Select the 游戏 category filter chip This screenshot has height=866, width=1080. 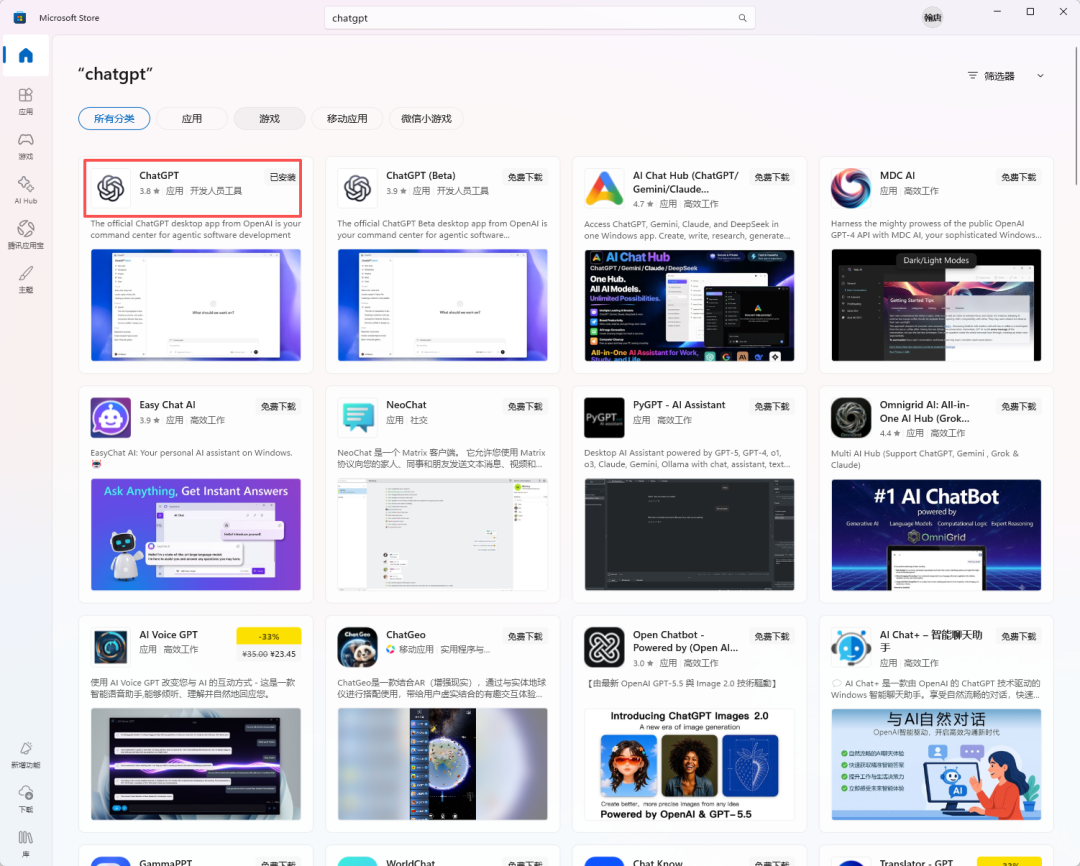pyautogui.click(x=269, y=118)
